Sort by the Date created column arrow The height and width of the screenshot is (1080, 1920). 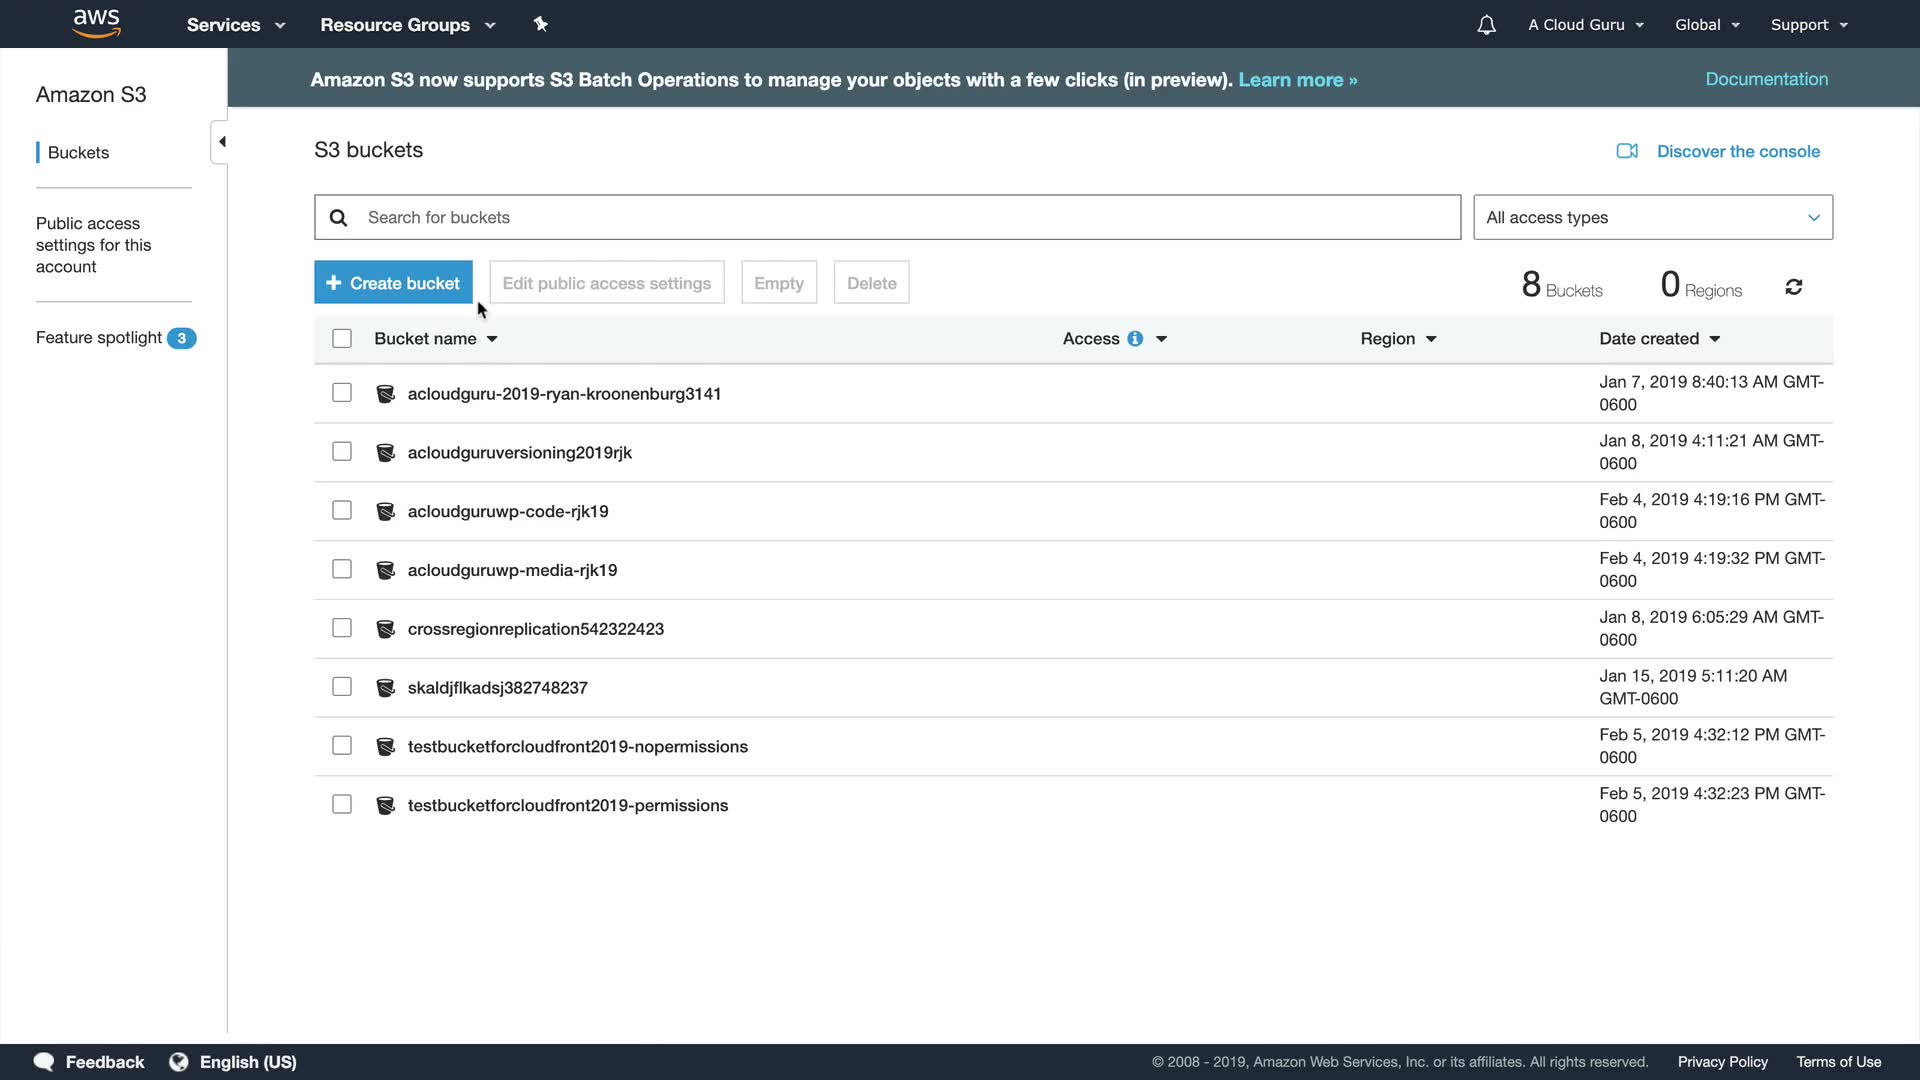pos(1714,339)
